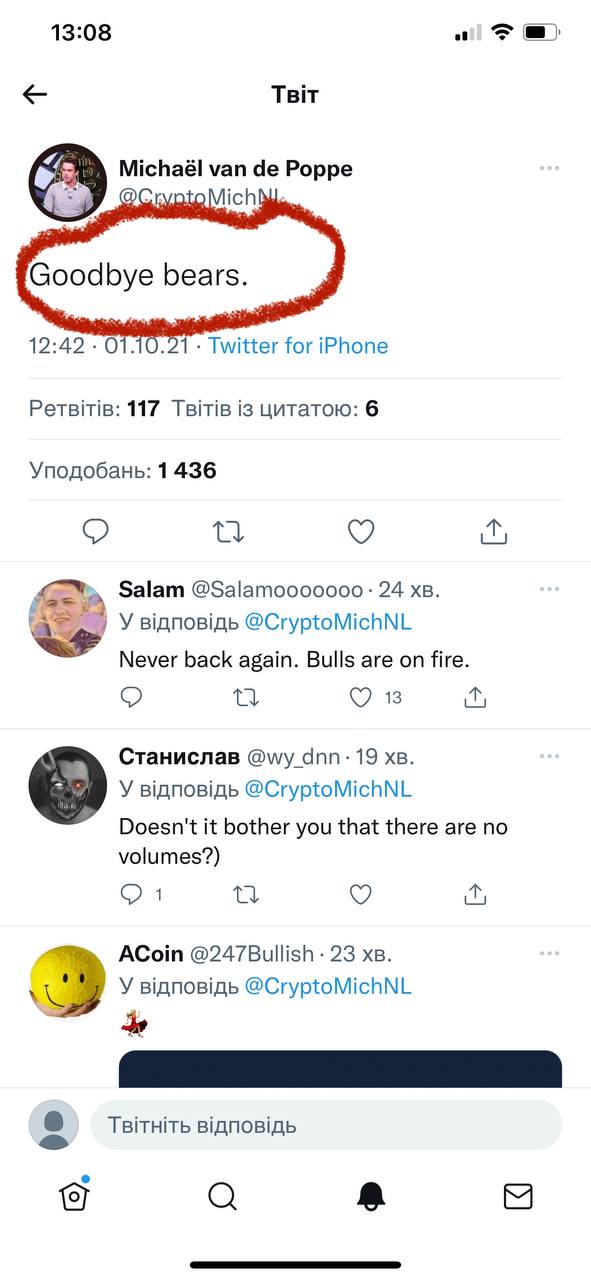Open more options on Salam's reply
591x1280 pixels.
(549, 589)
